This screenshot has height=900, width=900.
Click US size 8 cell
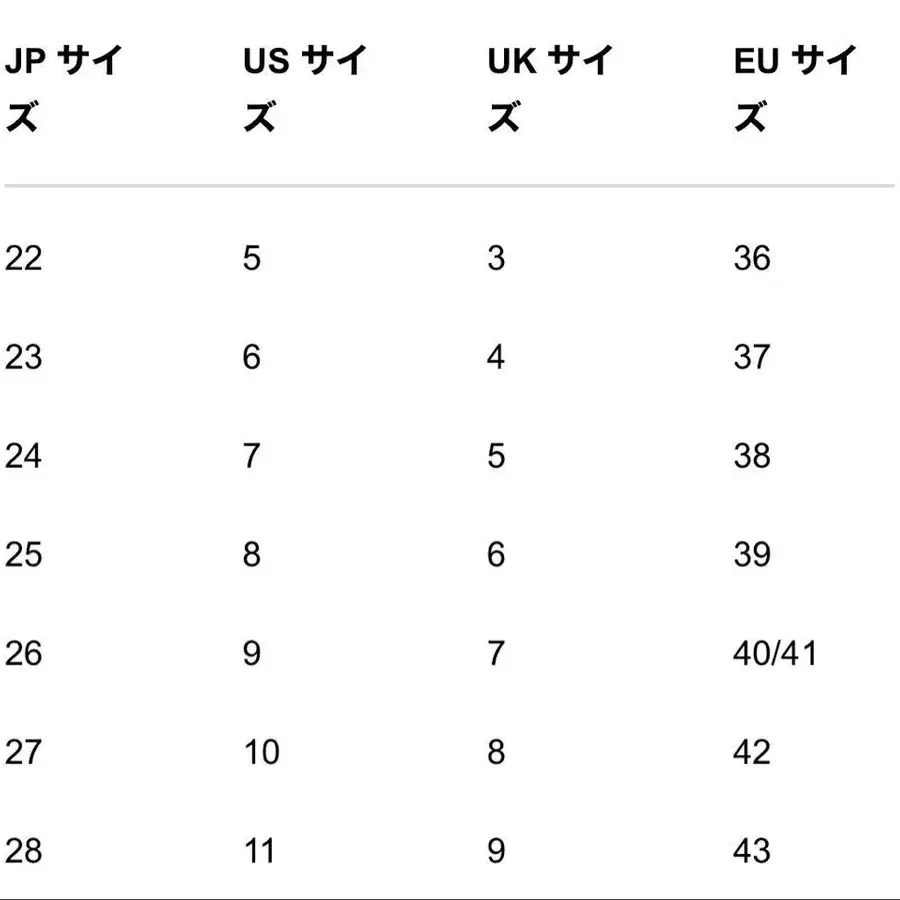(252, 555)
